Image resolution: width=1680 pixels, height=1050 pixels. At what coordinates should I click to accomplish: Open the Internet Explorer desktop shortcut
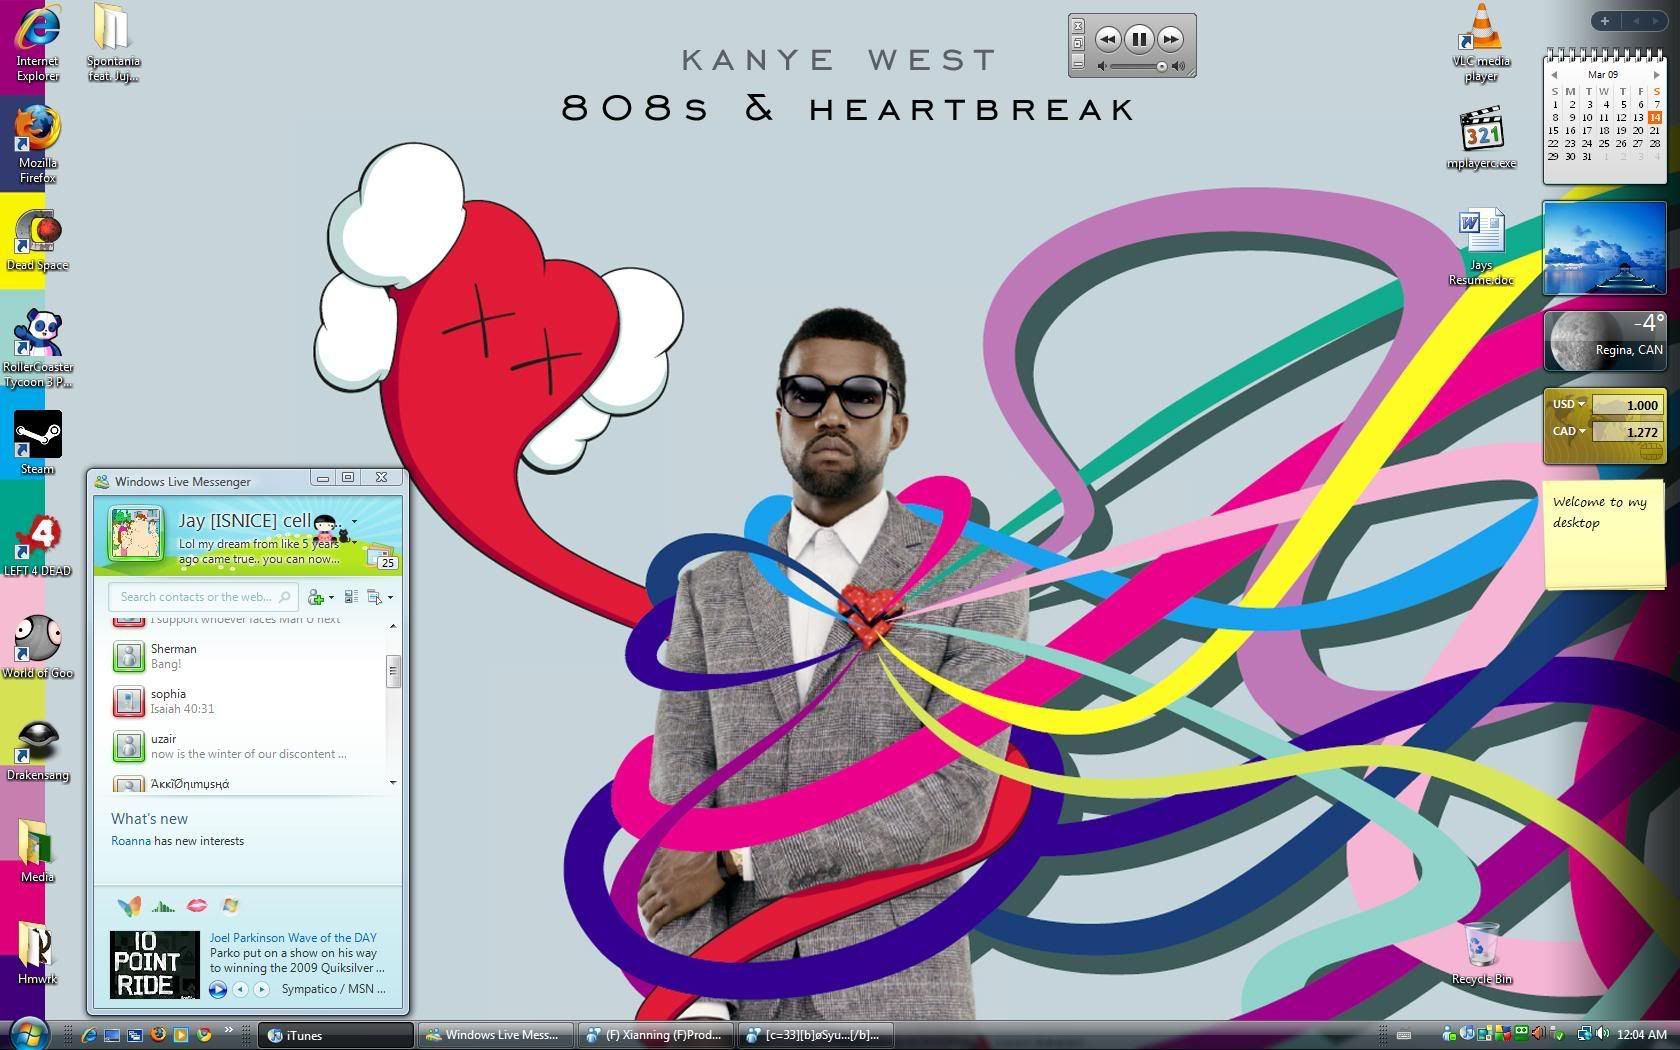click(x=38, y=42)
